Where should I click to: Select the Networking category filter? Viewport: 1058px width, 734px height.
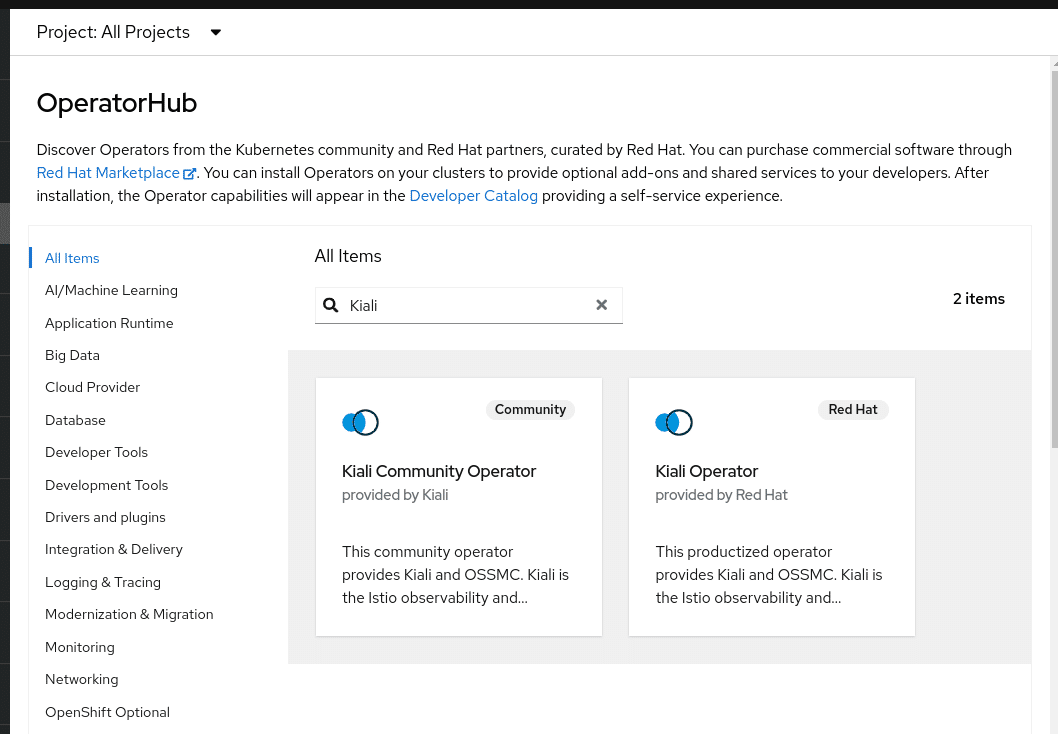click(x=81, y=679)
